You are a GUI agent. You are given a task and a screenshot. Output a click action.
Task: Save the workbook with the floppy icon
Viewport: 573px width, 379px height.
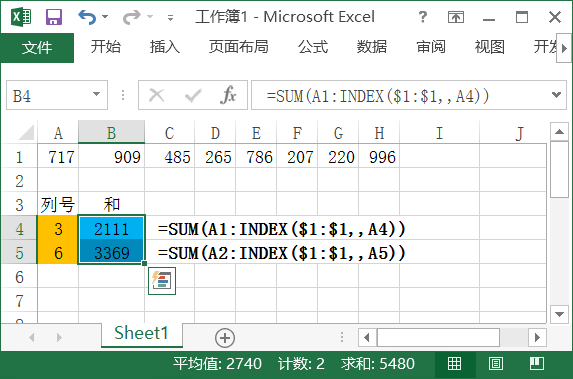point(54,17)
